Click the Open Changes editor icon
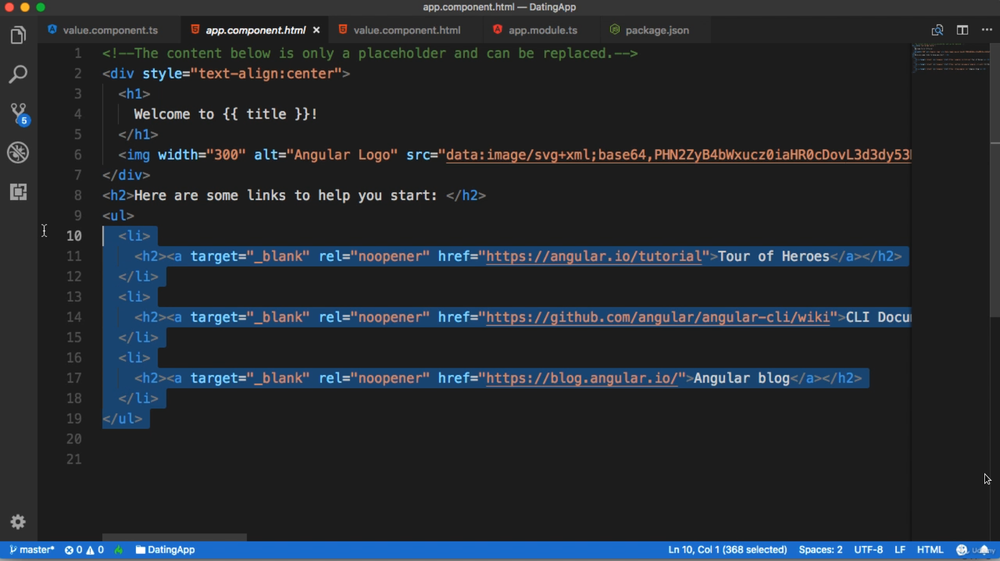 pyautogui.click(x=937, y=30)
